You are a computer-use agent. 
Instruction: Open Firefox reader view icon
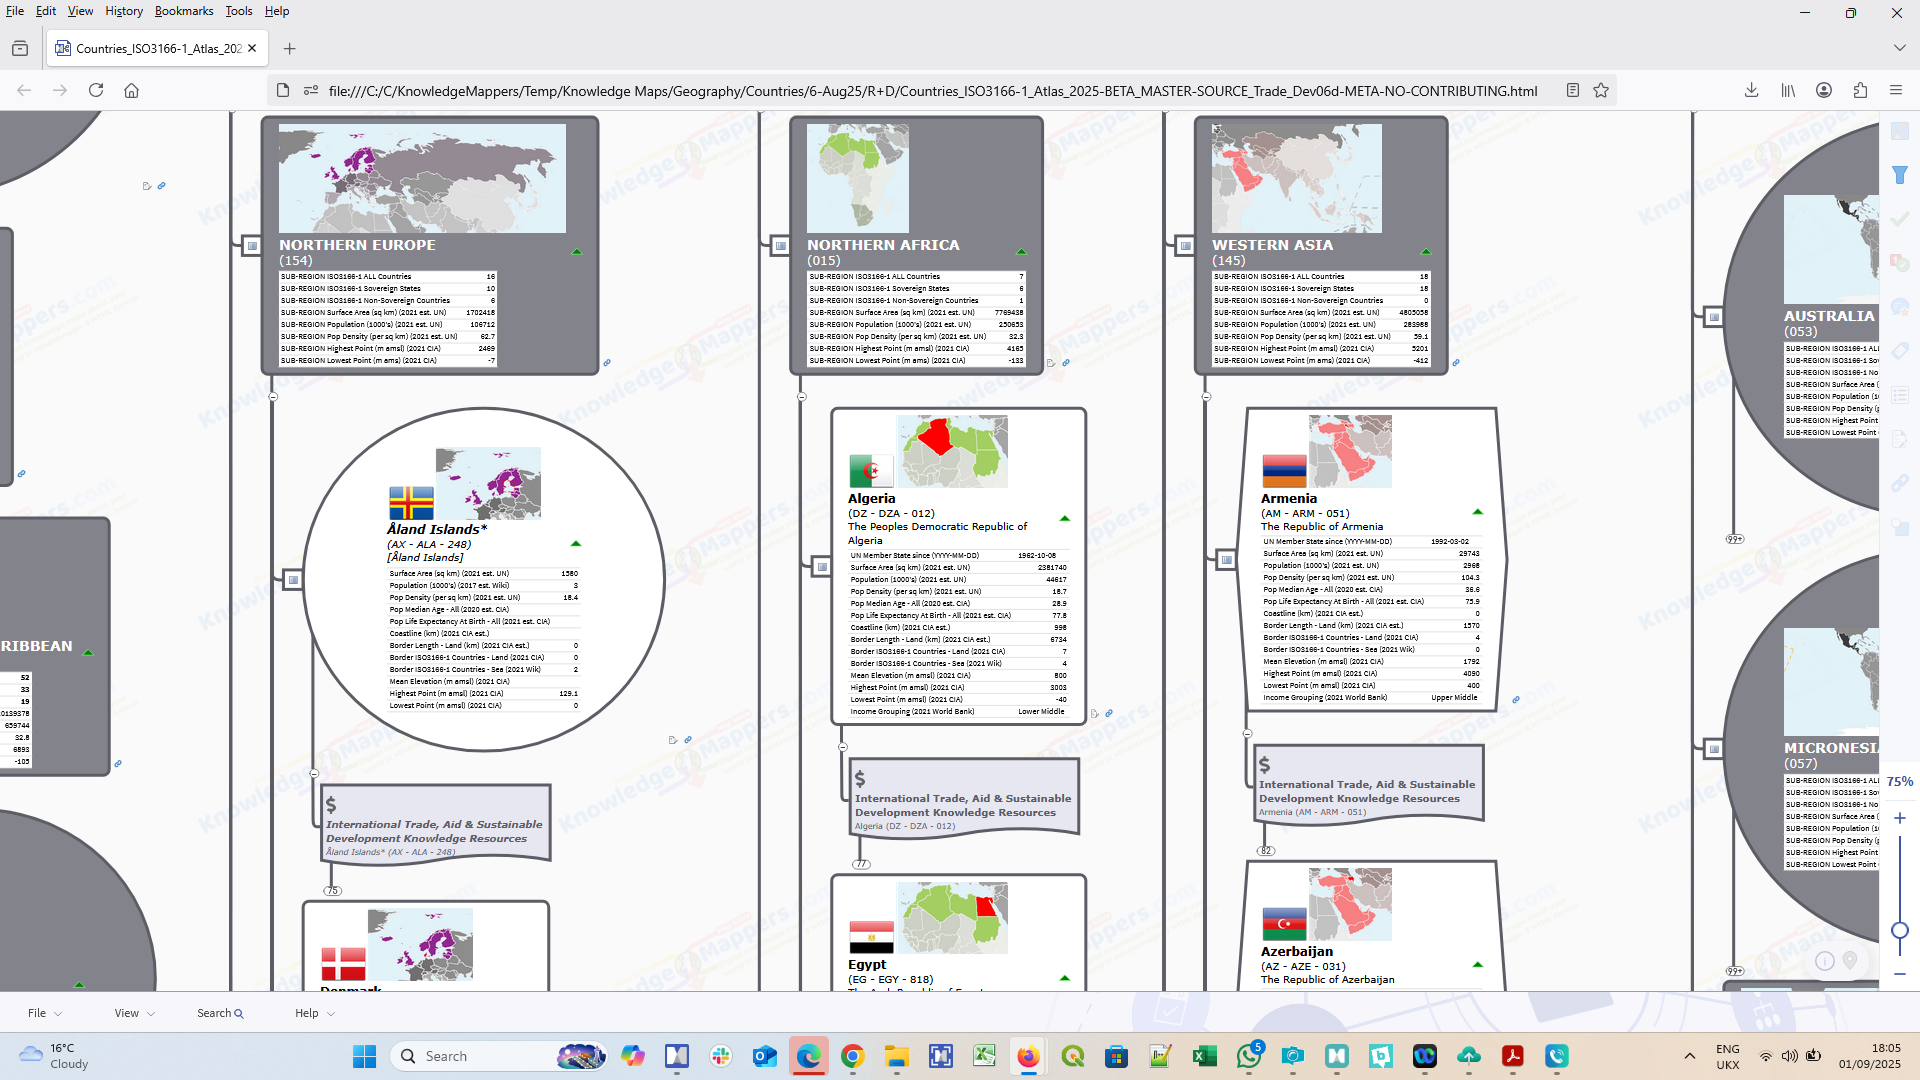click(x=1573, y=90)
